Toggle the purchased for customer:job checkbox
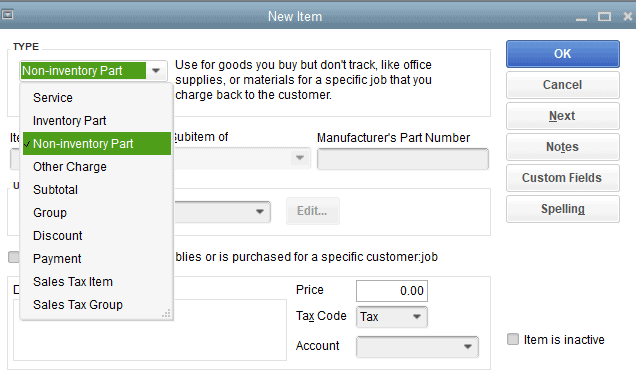The height and width of the screenshot is (386, 636). tap(13, 257)
